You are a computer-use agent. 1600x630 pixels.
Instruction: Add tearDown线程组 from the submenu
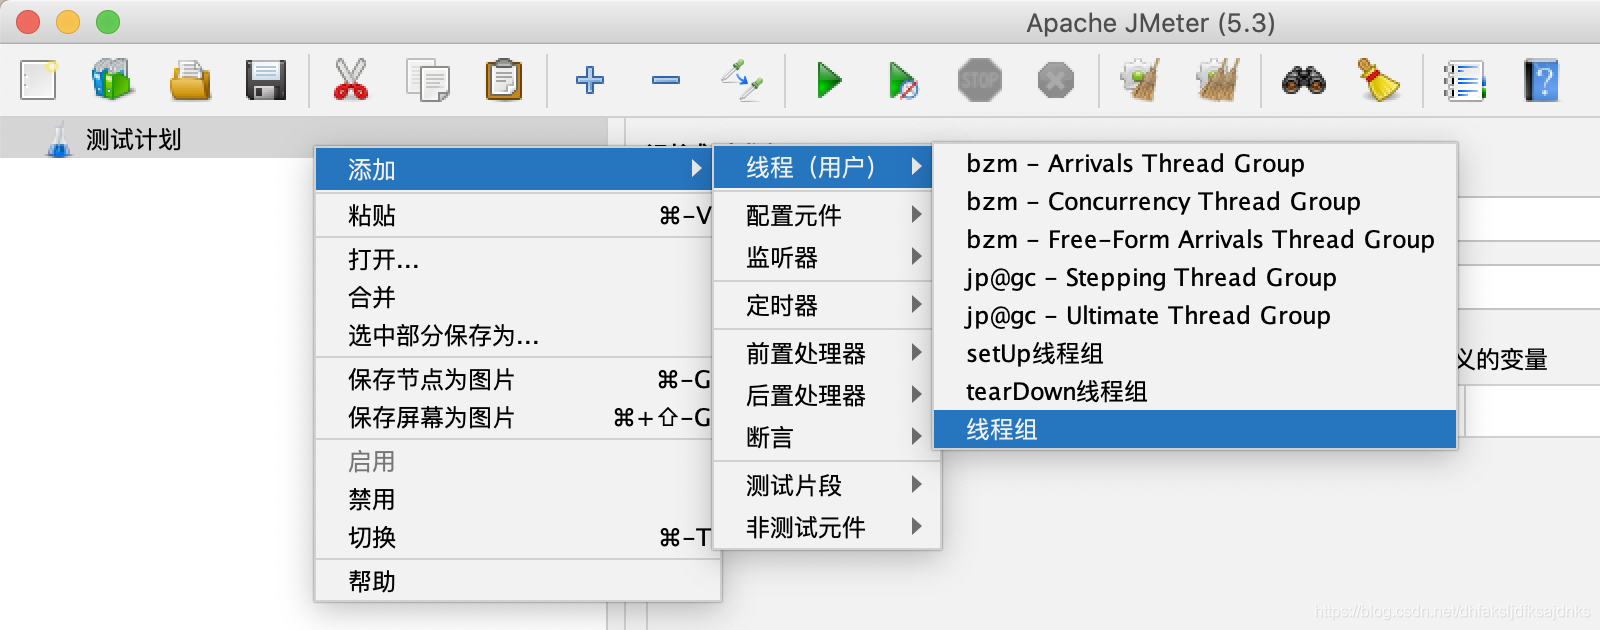(1194, 391)
